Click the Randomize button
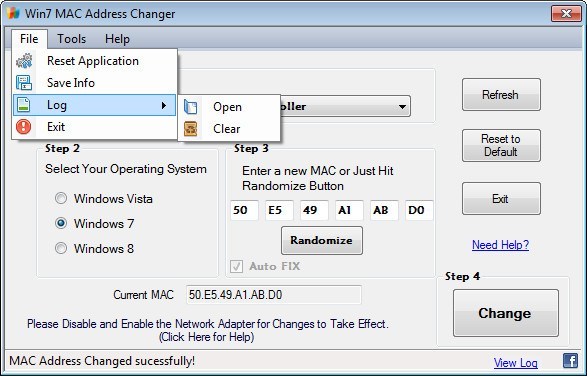The height and width of the screenshot is (376, 587). coord(322,240)
